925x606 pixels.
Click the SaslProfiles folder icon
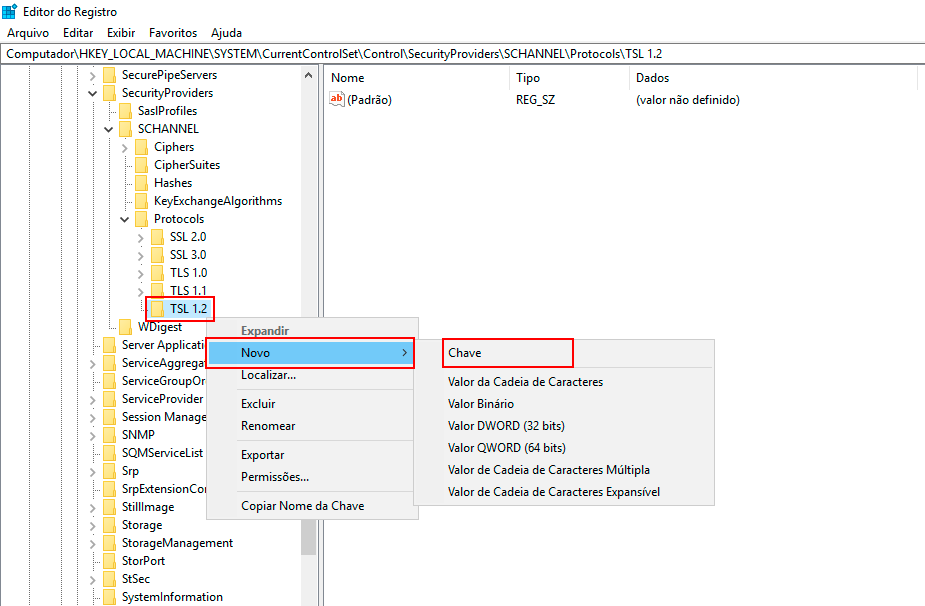point(126,111)
